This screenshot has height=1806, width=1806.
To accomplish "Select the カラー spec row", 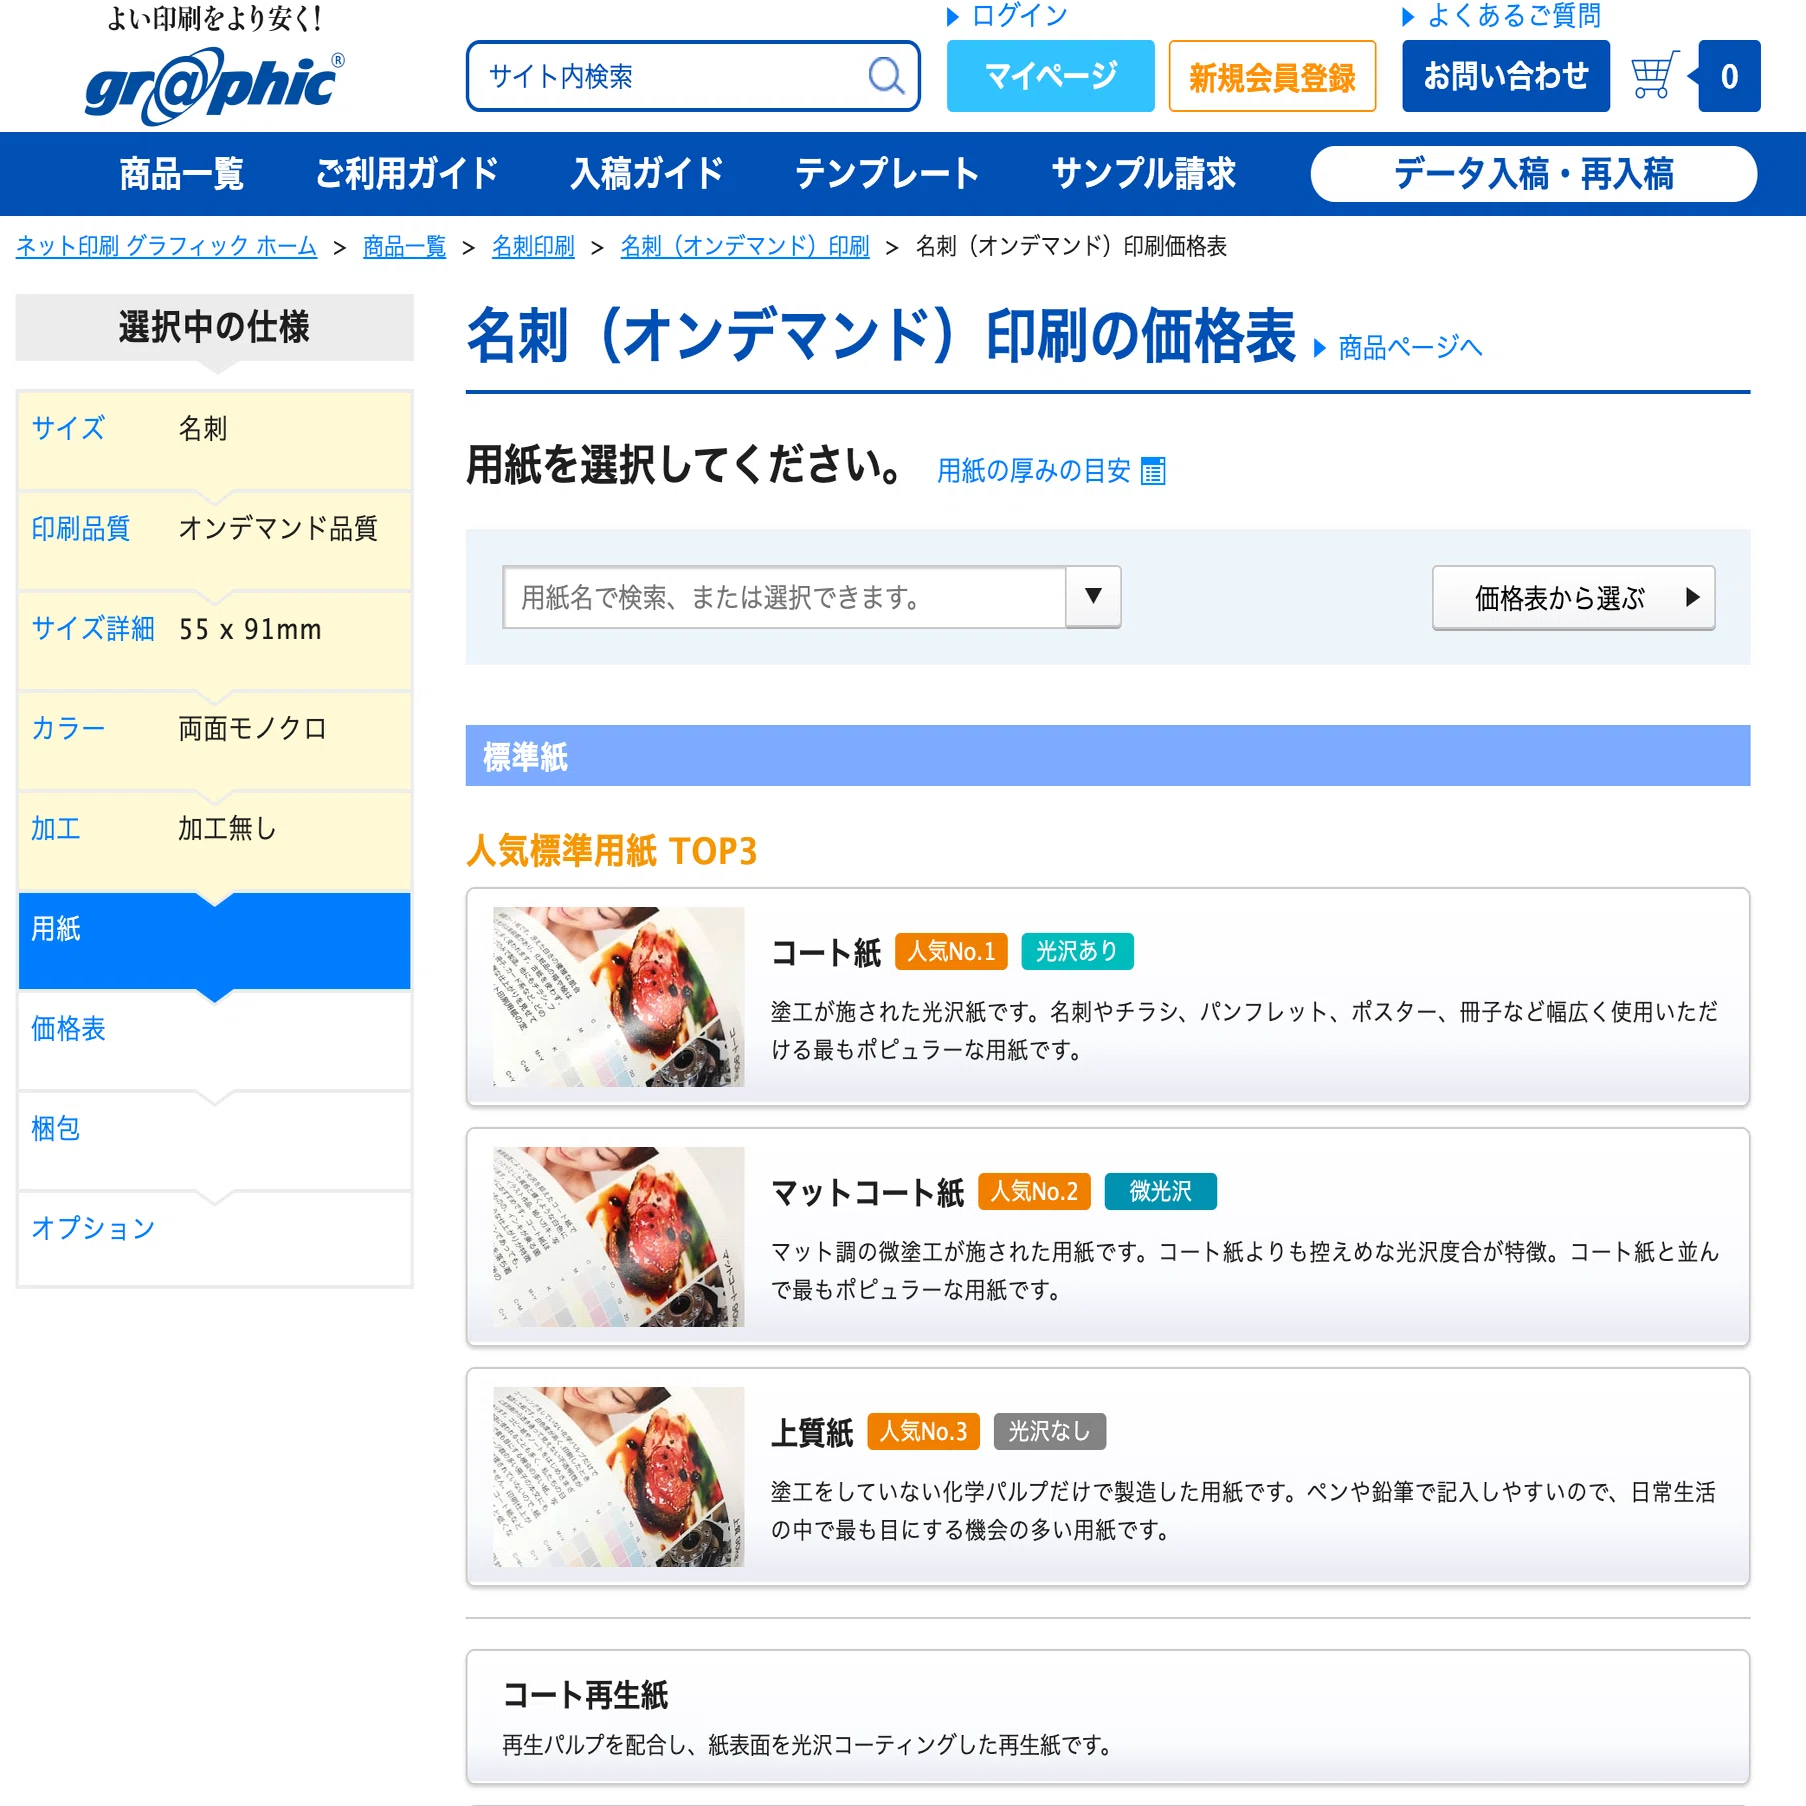I will pos(214,740).
